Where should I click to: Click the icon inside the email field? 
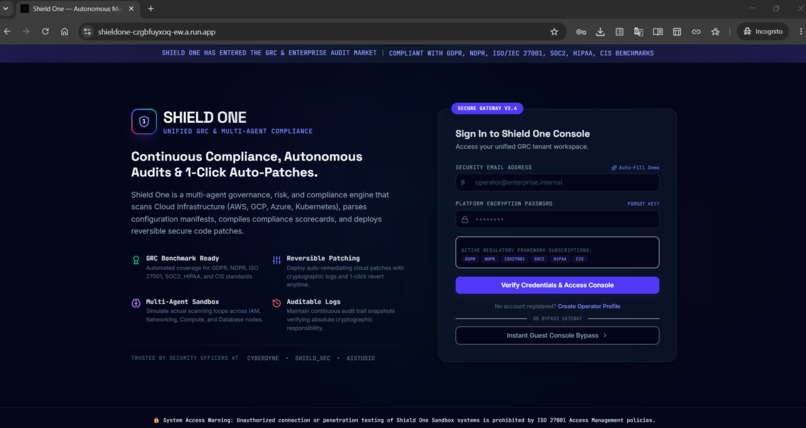pos(463,182)
